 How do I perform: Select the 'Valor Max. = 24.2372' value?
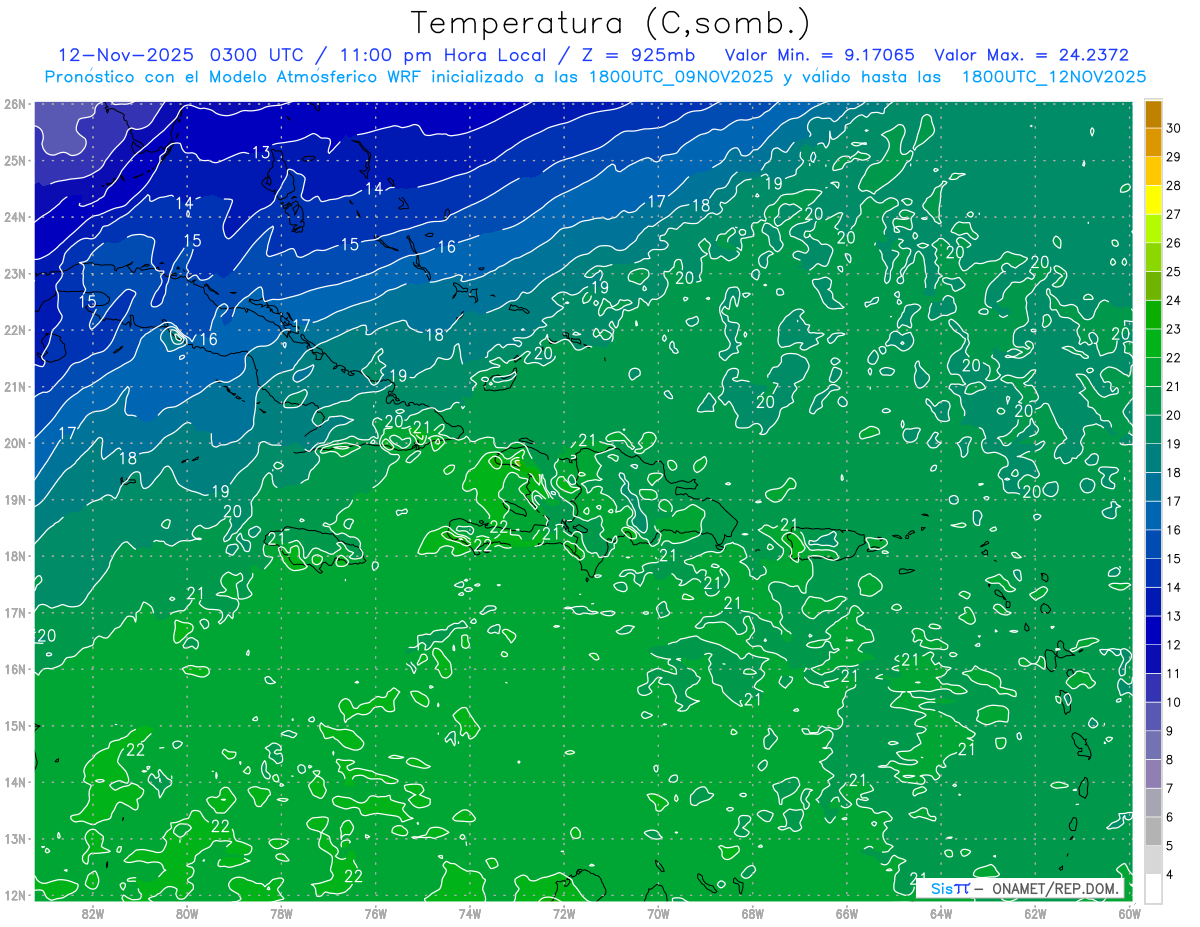(1031, 55)
